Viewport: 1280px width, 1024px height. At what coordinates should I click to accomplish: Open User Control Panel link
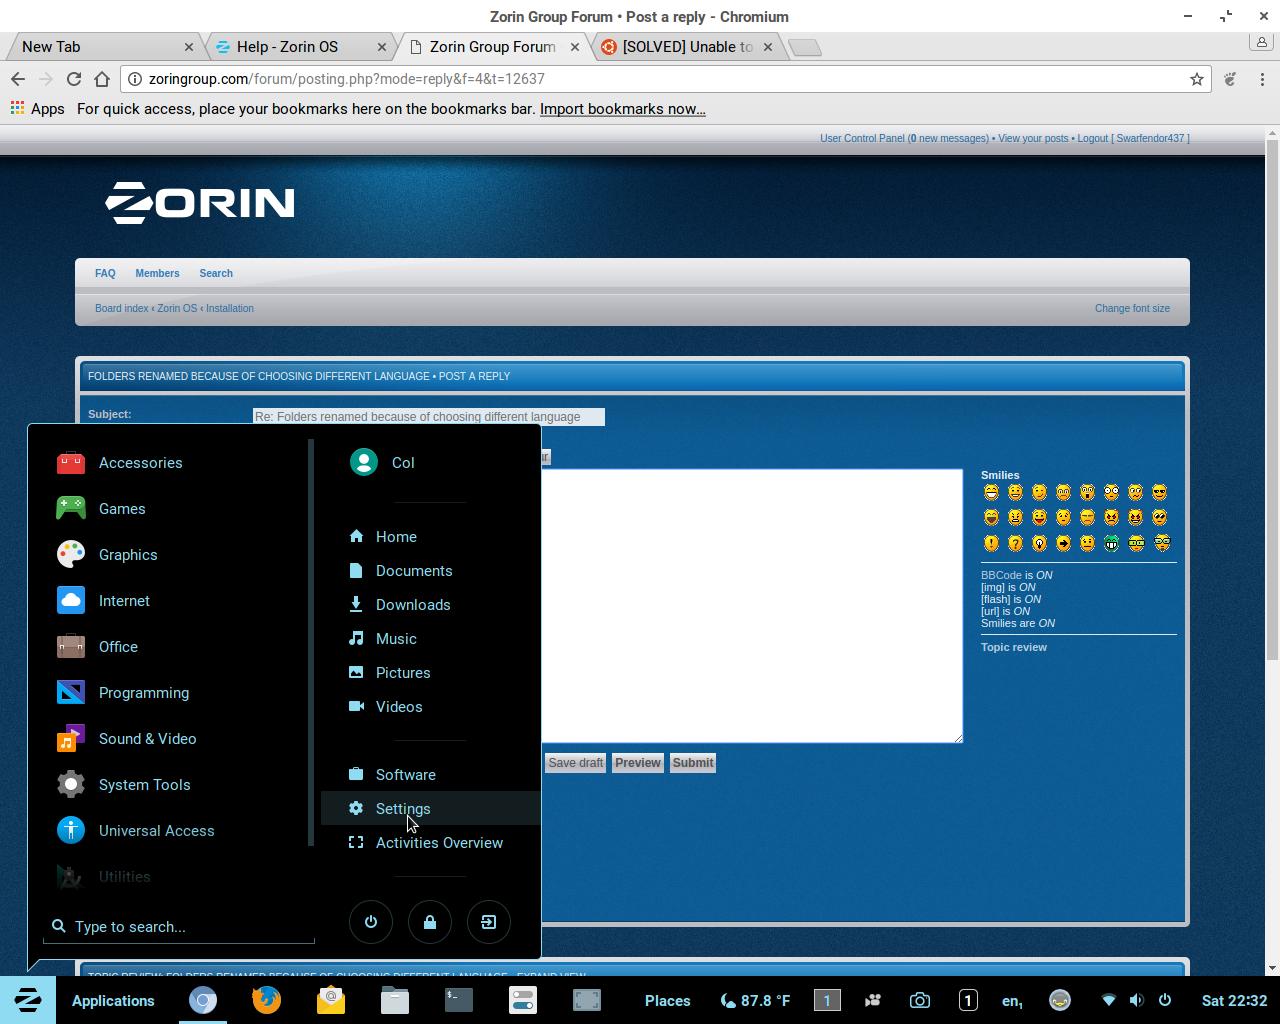click(862, 138)
